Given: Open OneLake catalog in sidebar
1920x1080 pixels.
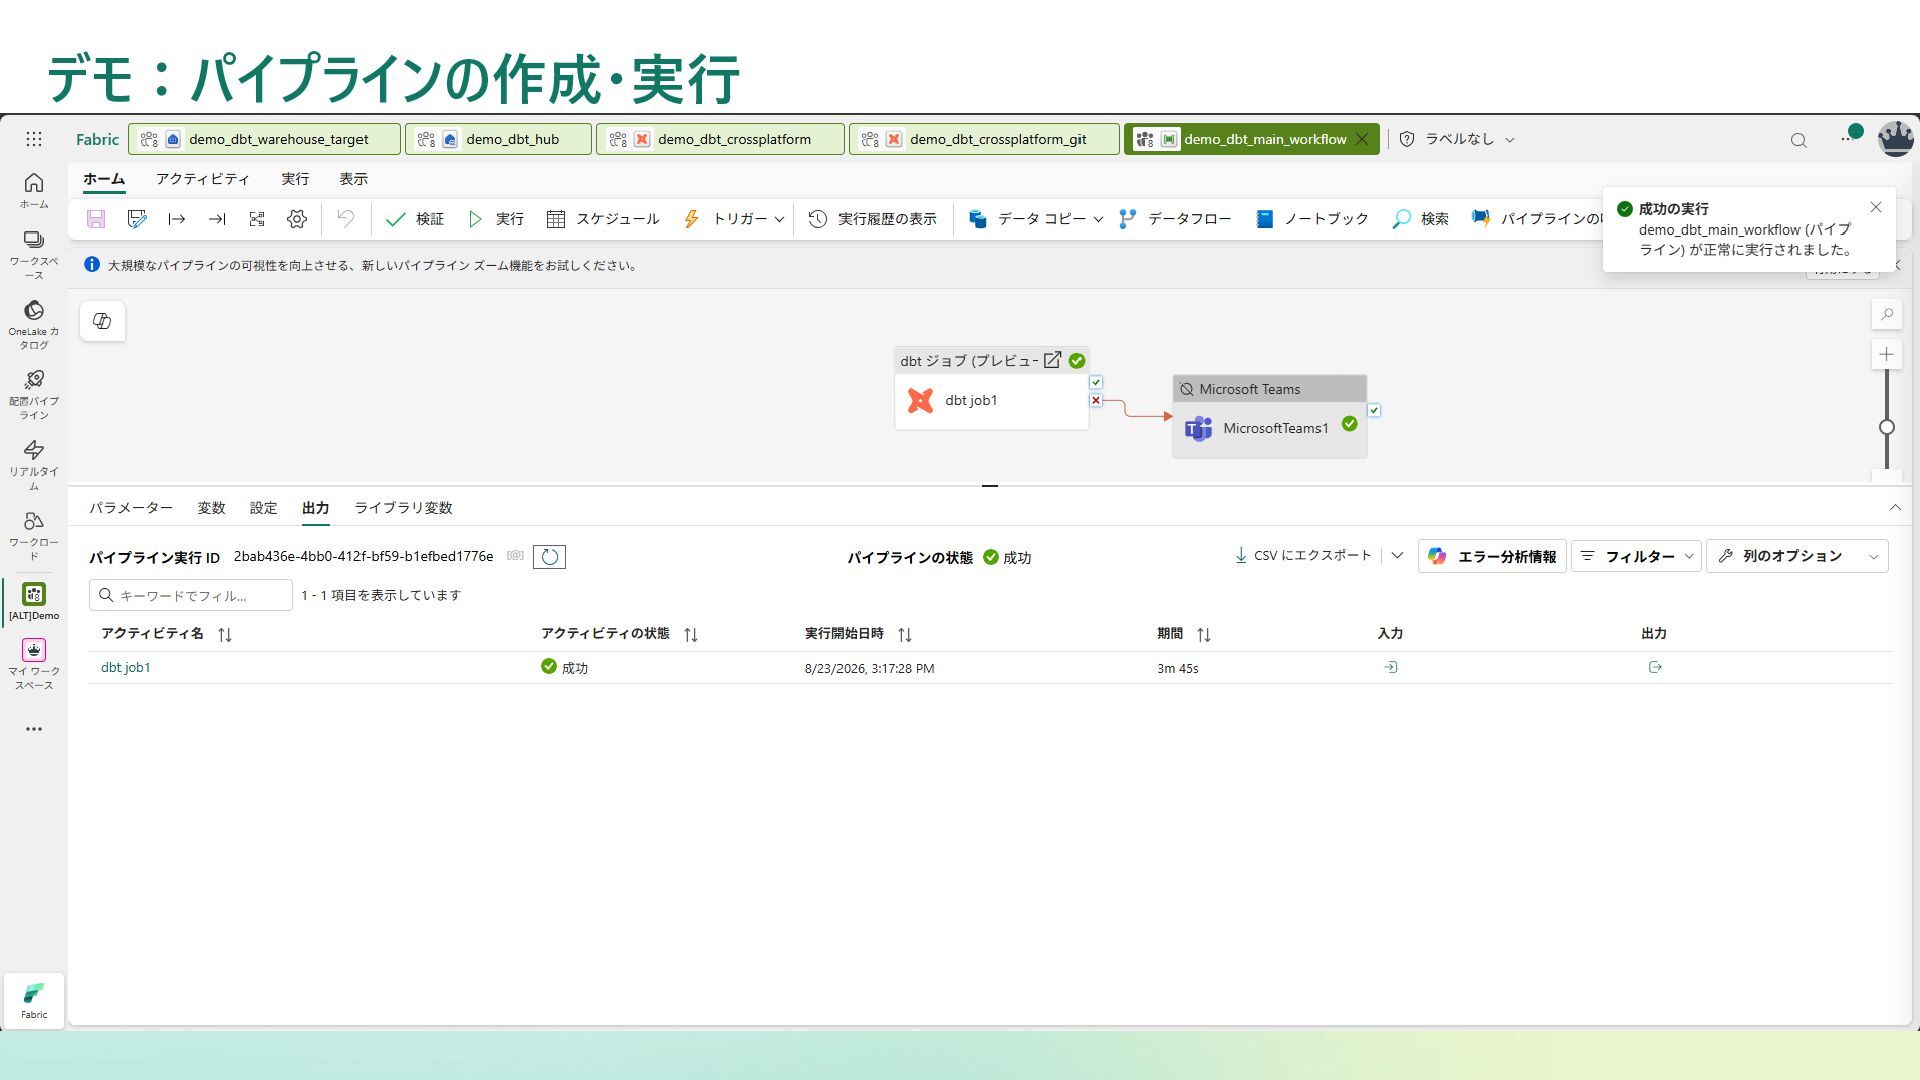Looking at the screenshot, I should pos(34,325).
